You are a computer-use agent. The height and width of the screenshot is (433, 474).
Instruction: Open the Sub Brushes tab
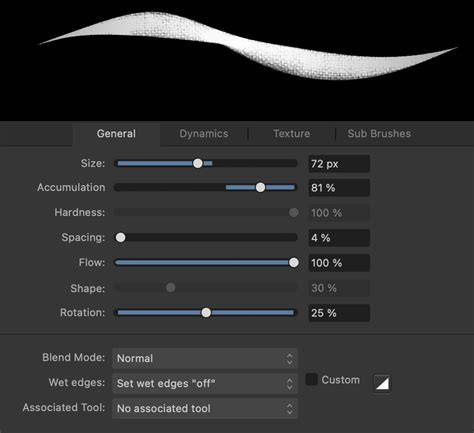coord(379,134)
